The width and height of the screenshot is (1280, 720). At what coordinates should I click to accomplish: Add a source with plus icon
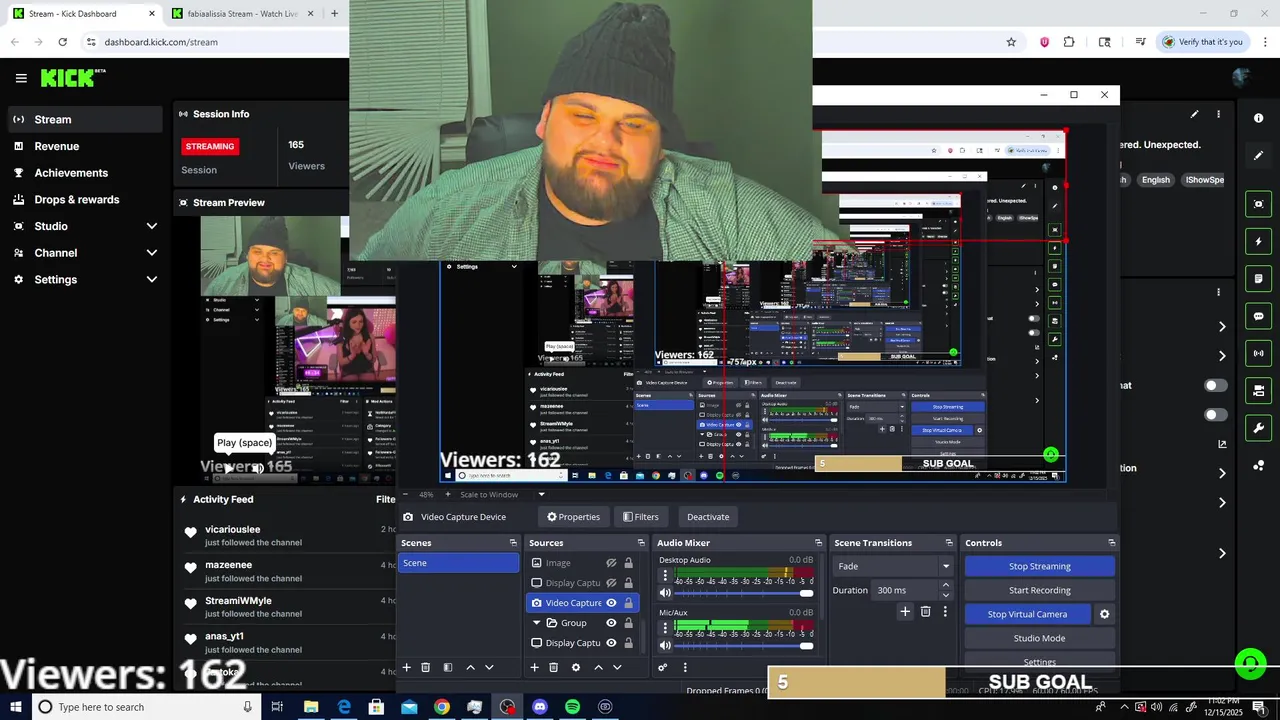click(x=534, y=667)
